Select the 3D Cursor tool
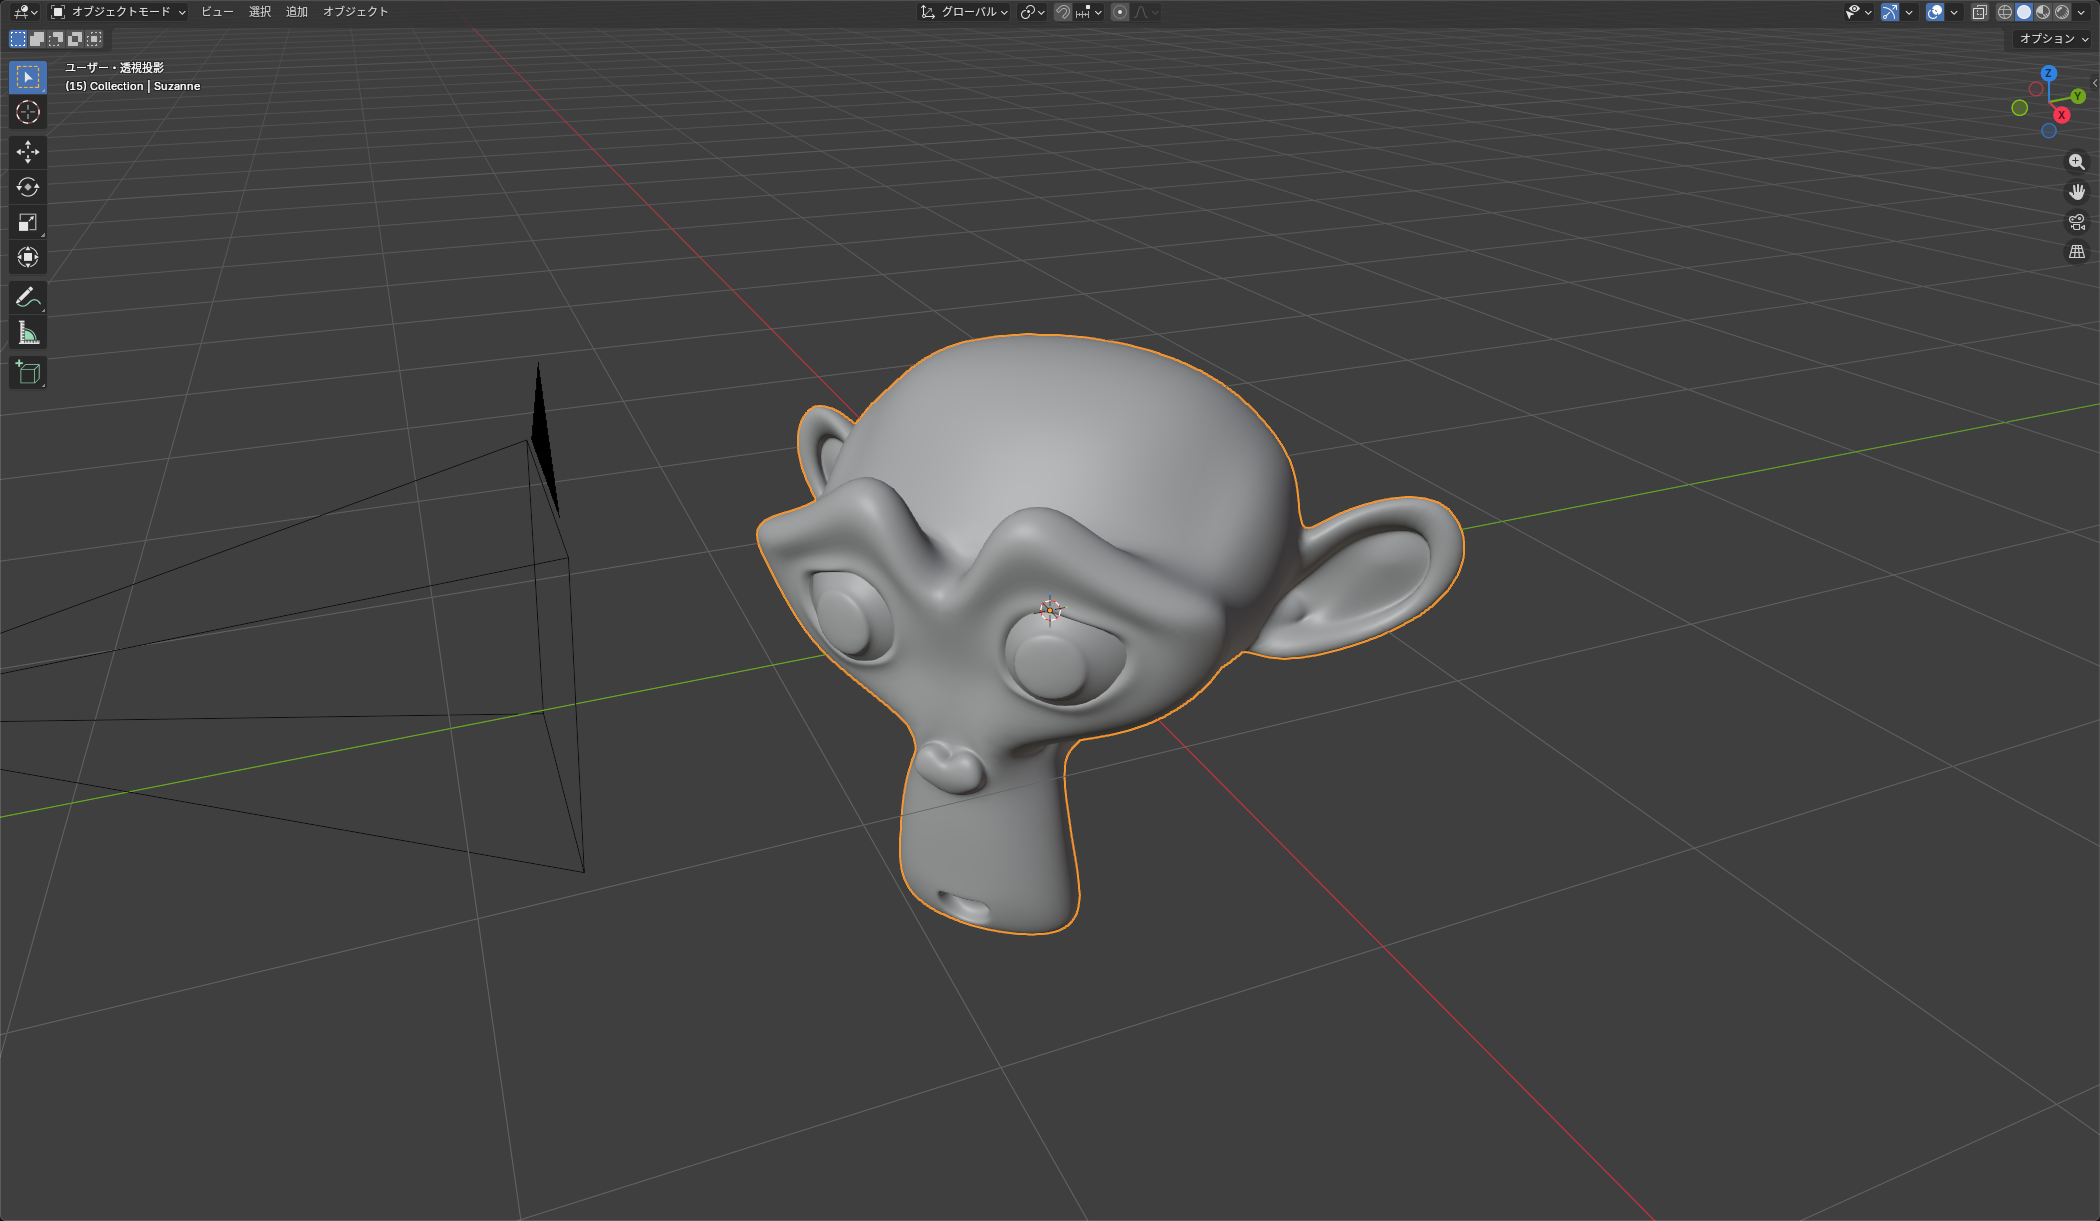Screen dimensions: 2100x1221 coord(28,112)
